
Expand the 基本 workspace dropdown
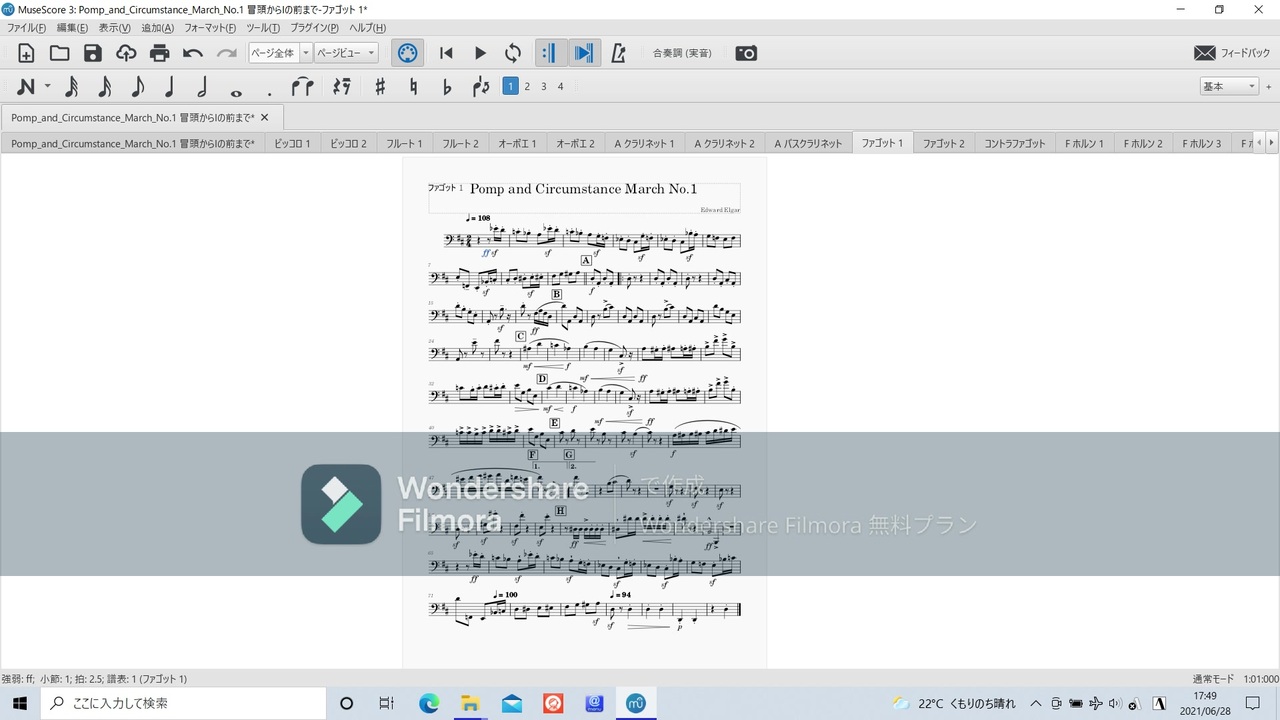[x=1229, y=87]
